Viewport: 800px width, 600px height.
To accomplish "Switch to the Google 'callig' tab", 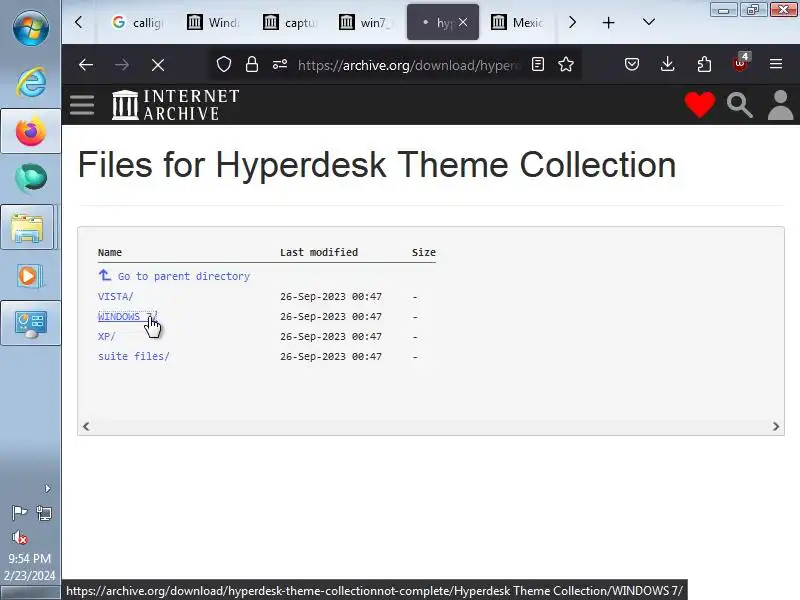I will point(137,22).
